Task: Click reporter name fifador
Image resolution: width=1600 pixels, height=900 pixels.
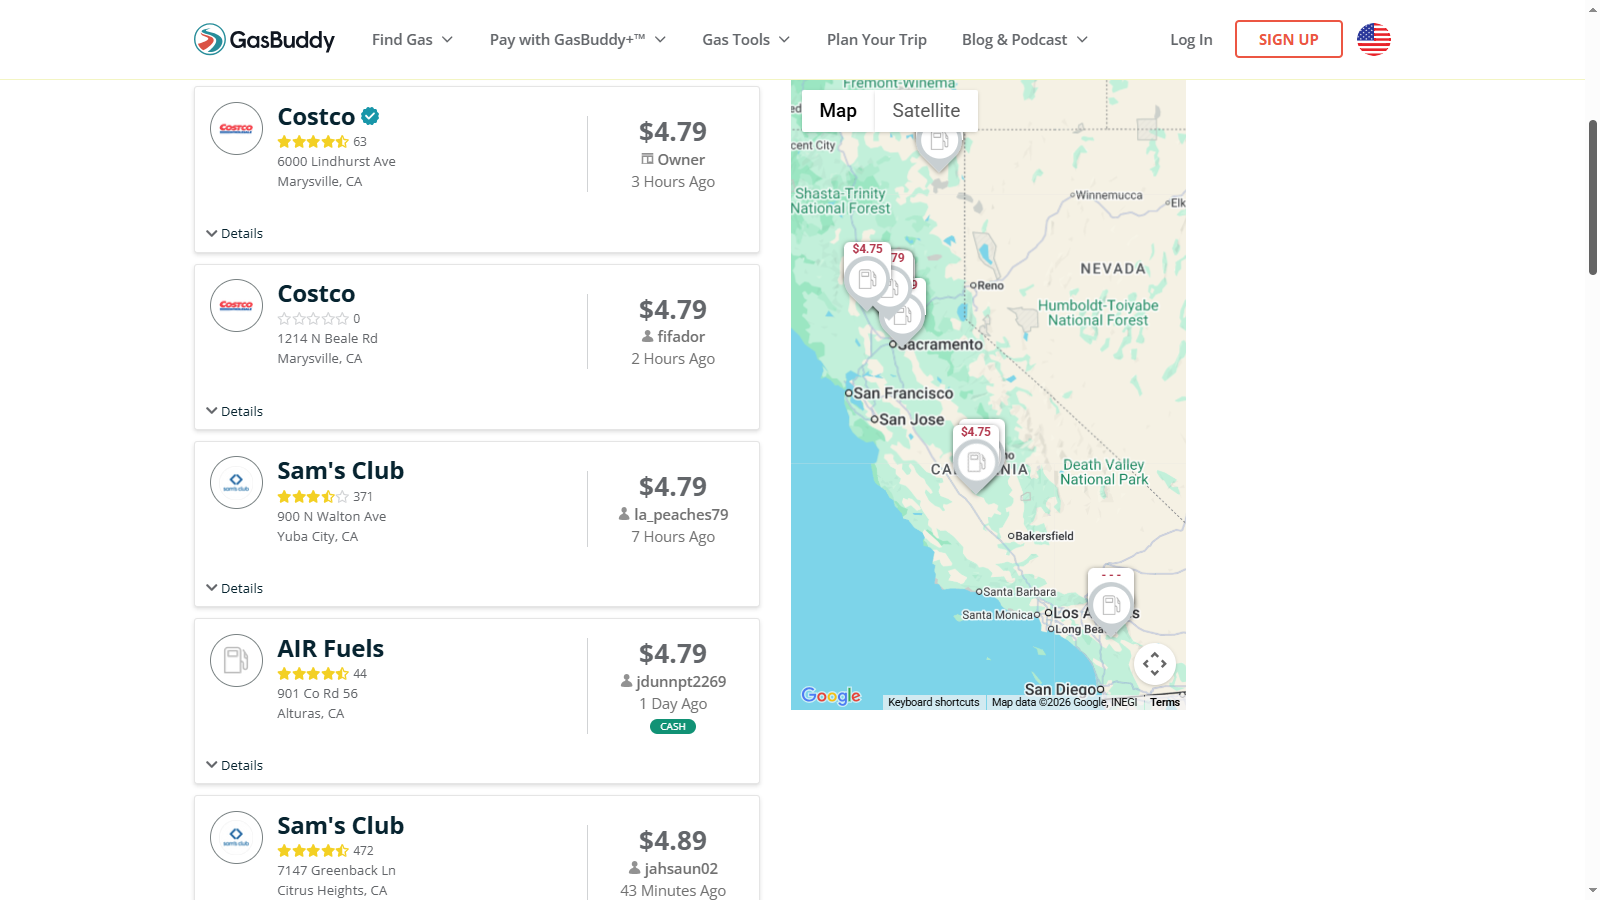Action: click(681, 337)
